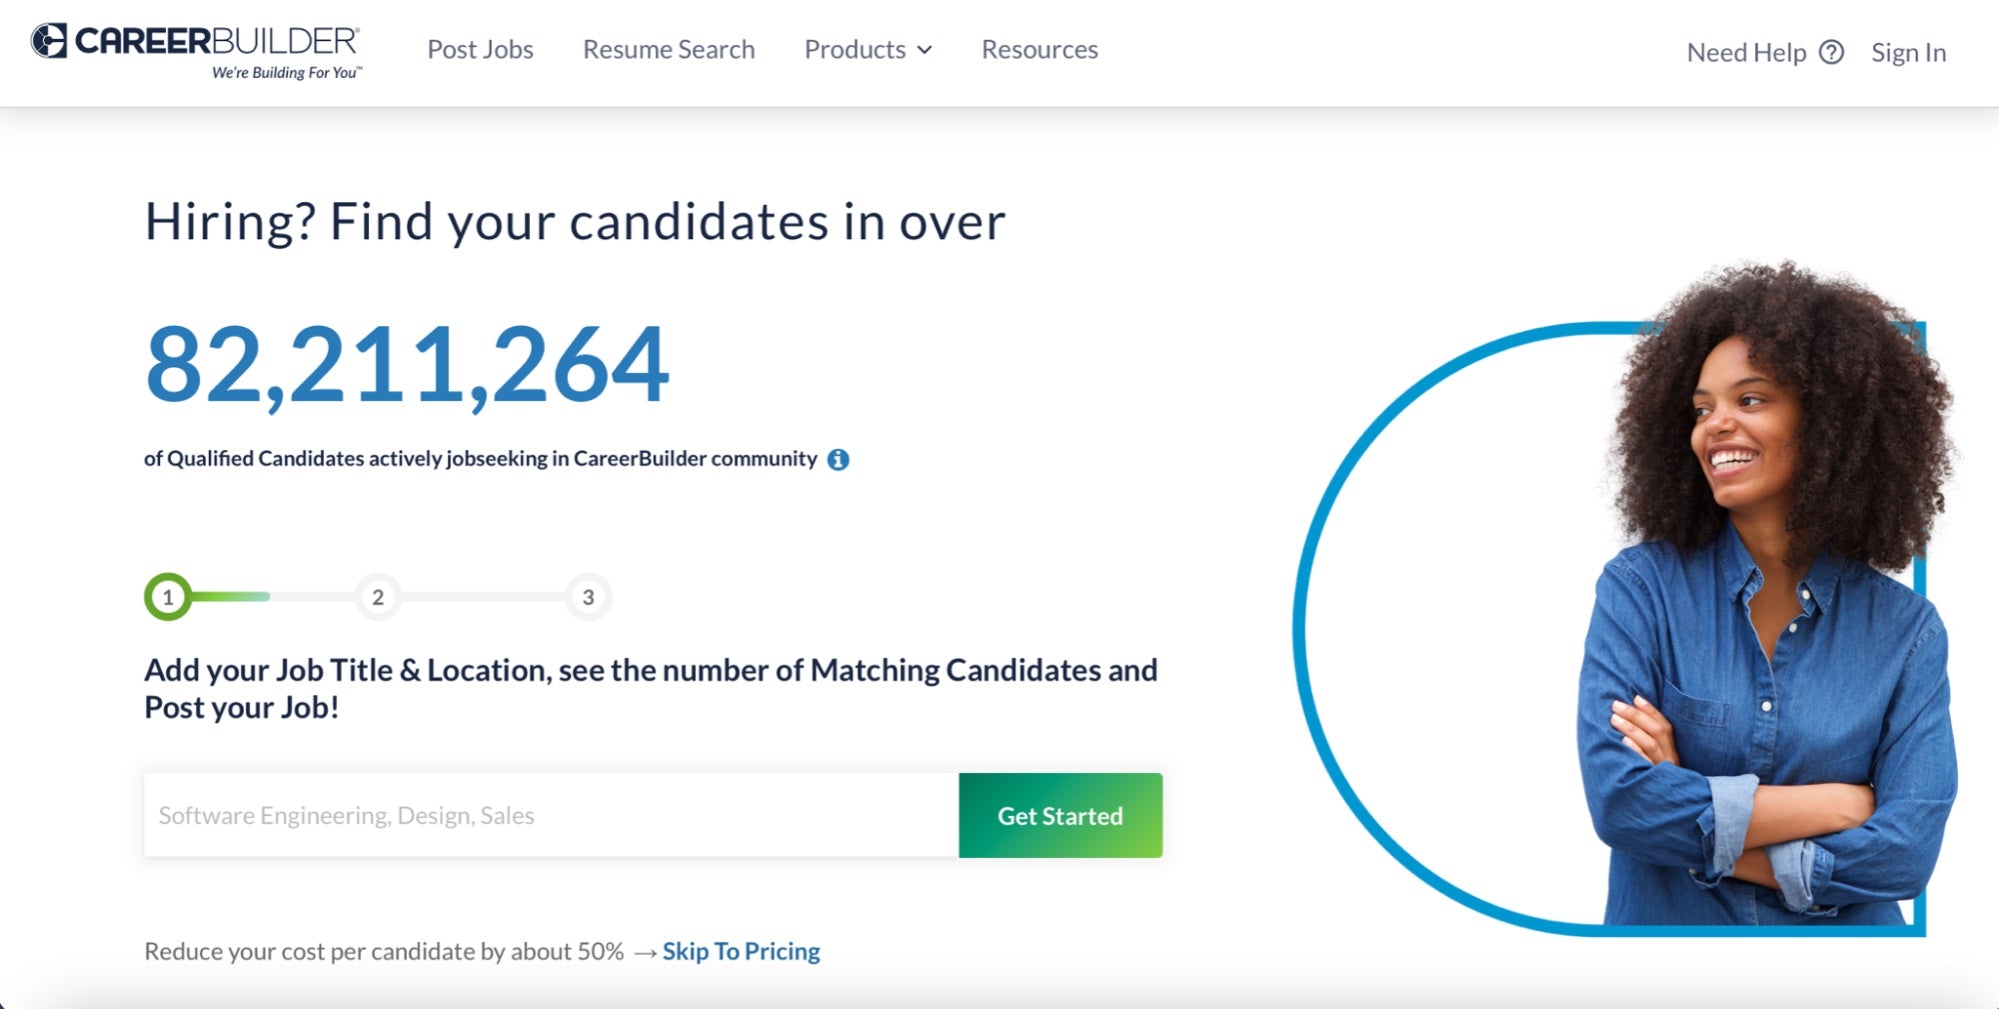Open the Post Jobs page
Image resolution: width=1999 pixels, height=1010 pixels.
(480, 50)
